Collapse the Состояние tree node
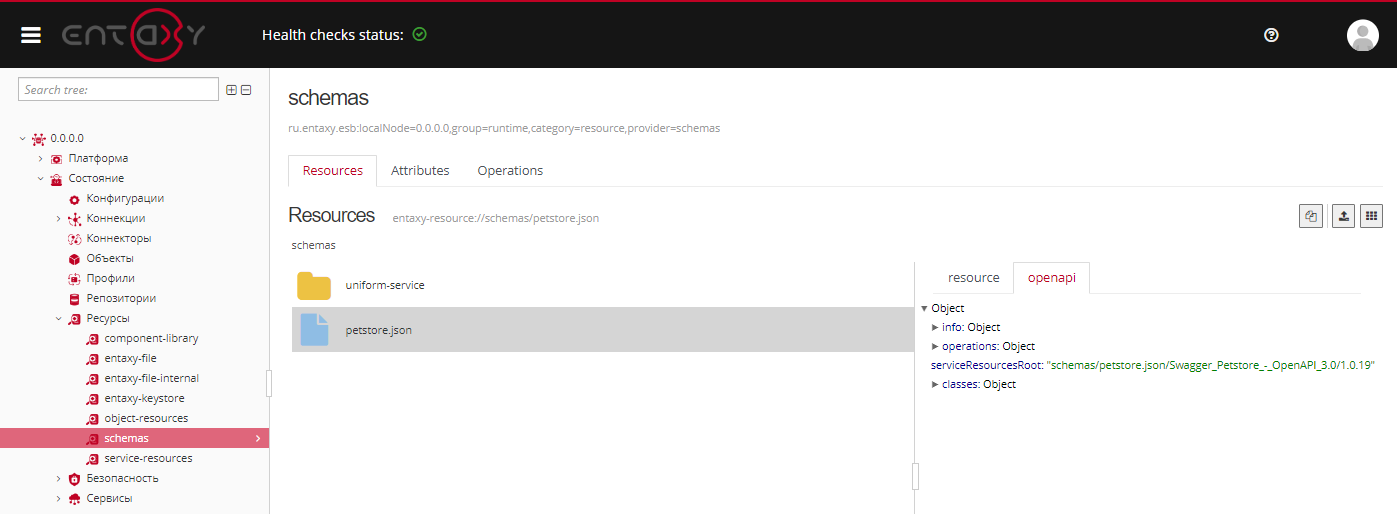This screenshot has width=1397, height=514. [x=41, y=179]
